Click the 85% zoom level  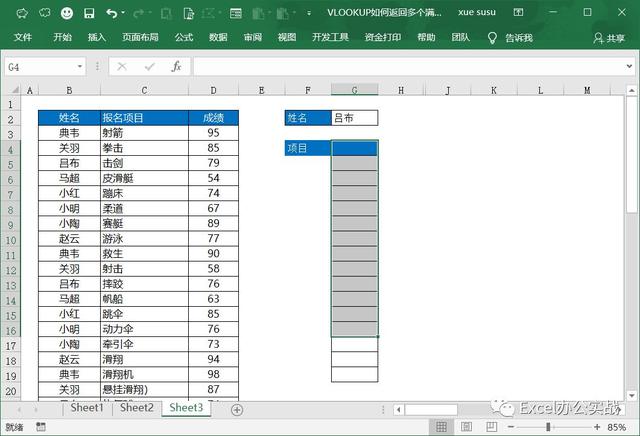tap(617, 427)
